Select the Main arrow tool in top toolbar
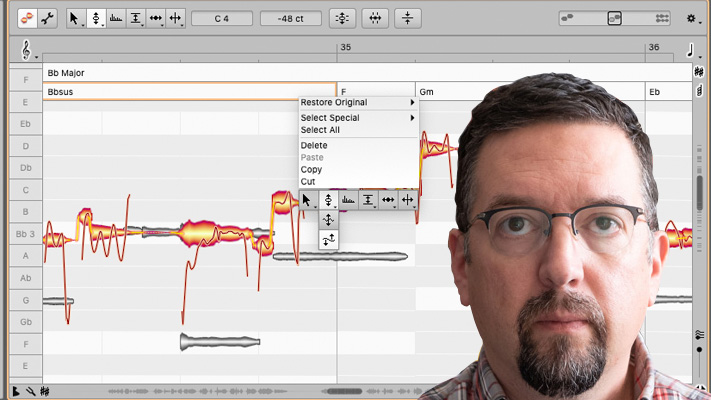711x400 pixels. point(75,18)
